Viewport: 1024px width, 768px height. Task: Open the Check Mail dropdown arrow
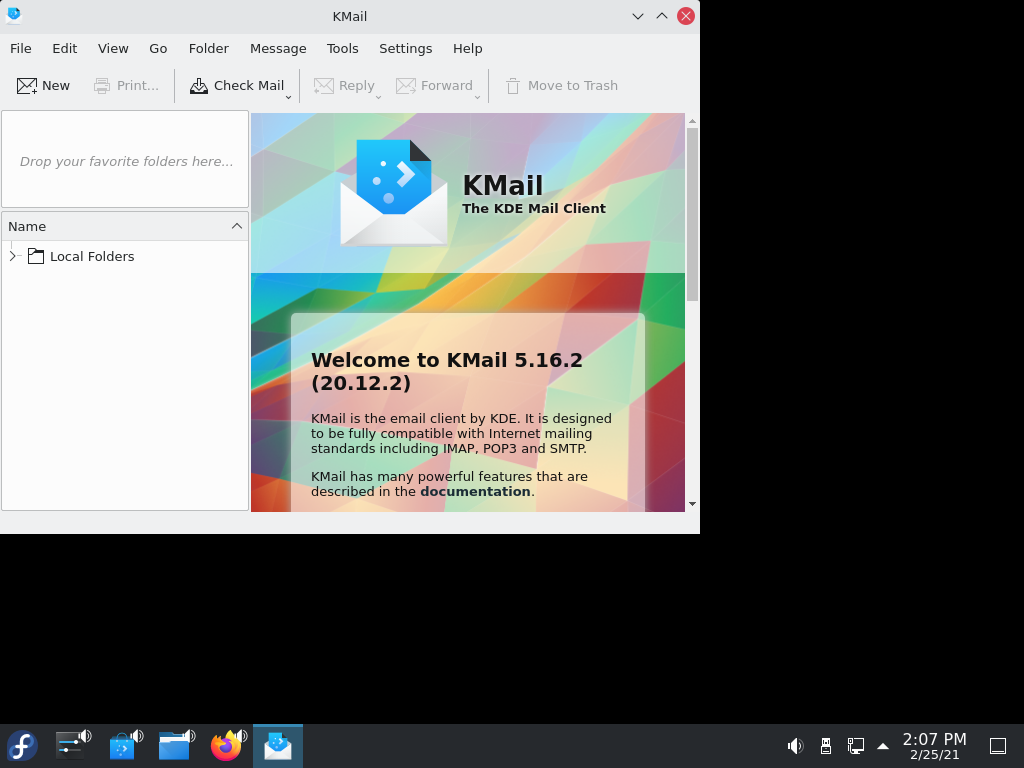click(288, 97)
